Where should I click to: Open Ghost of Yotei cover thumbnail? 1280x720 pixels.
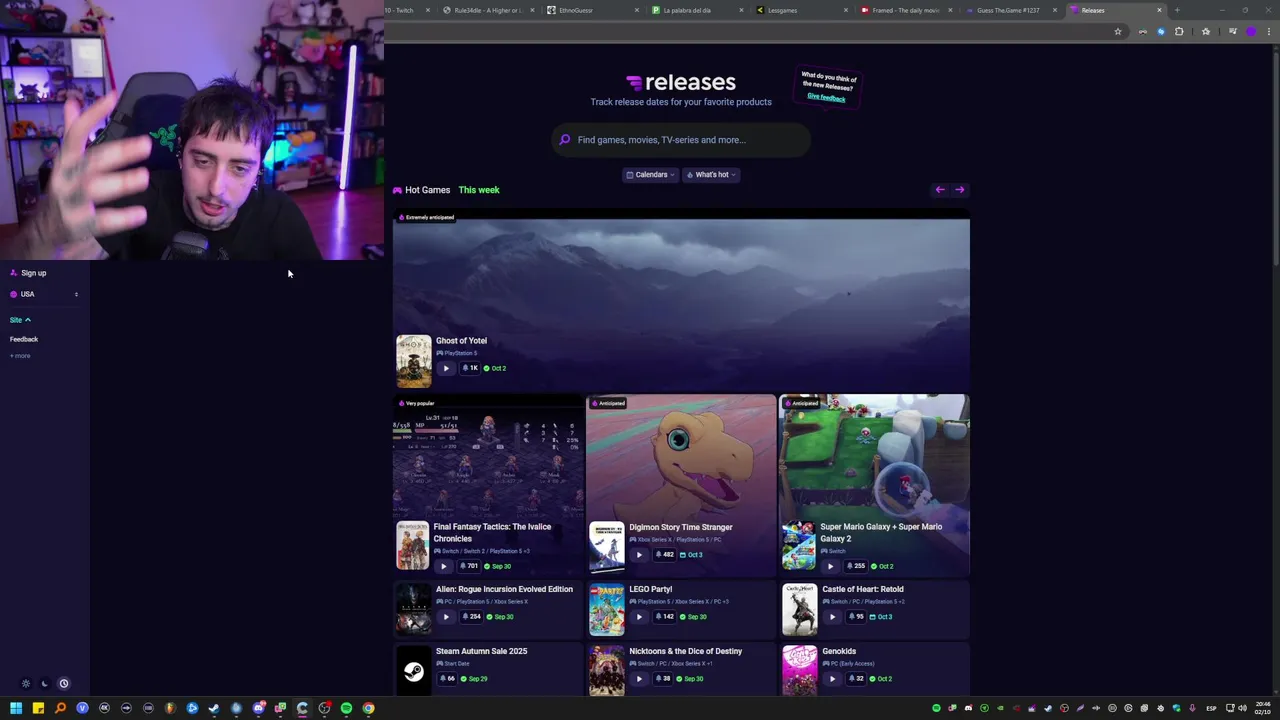(x=414, y=361)
